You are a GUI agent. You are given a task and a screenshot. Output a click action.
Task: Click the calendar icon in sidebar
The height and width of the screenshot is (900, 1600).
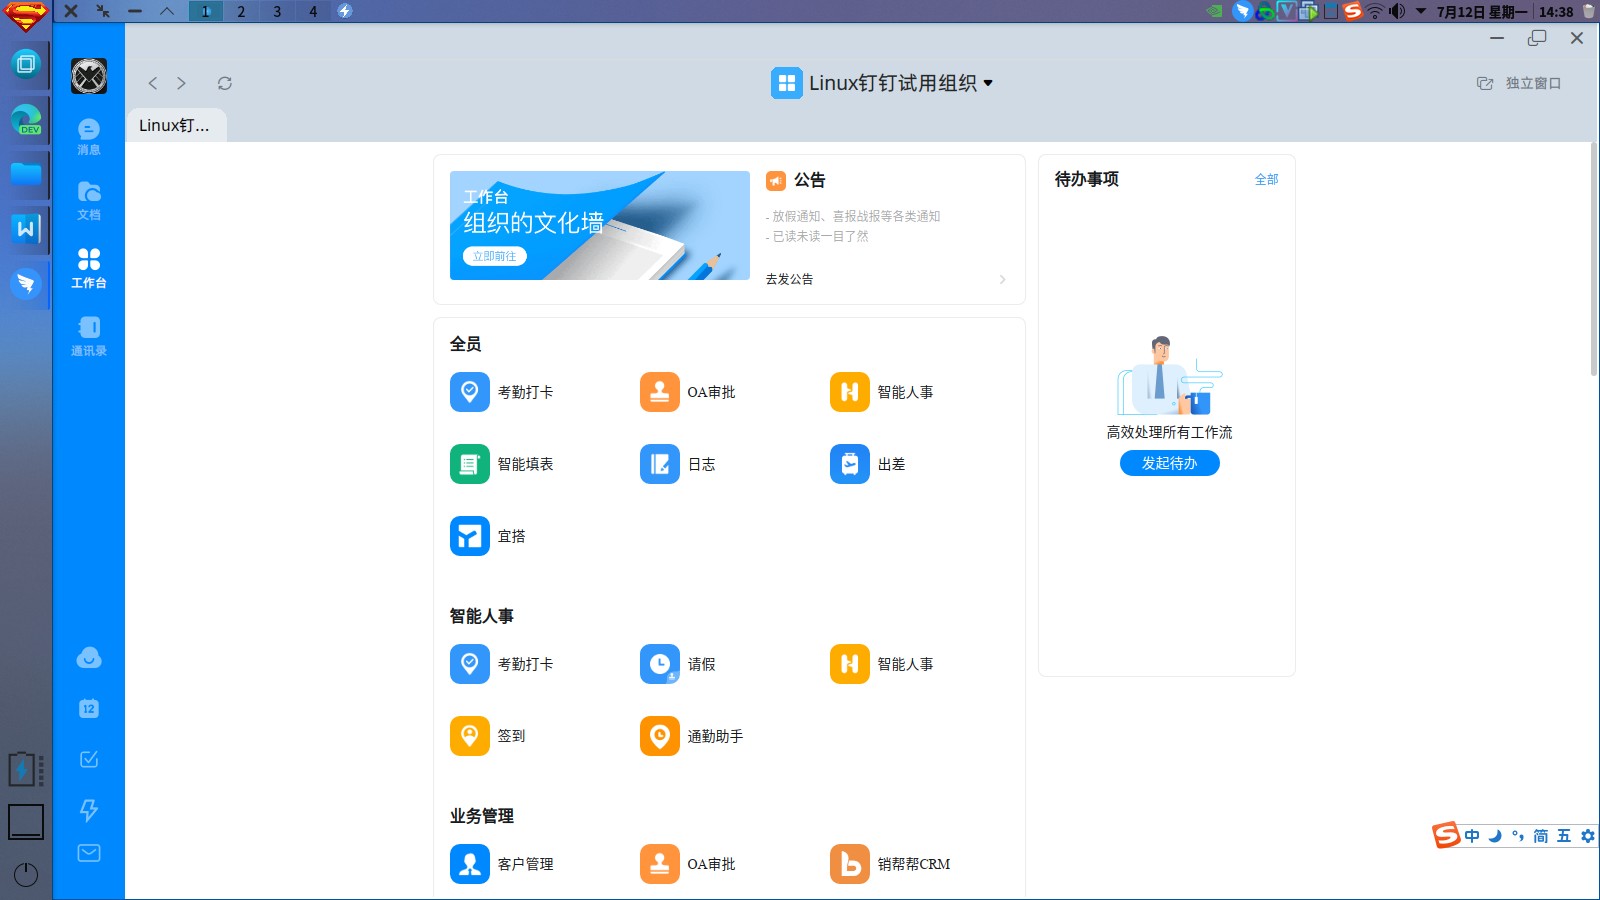point(89,708)
